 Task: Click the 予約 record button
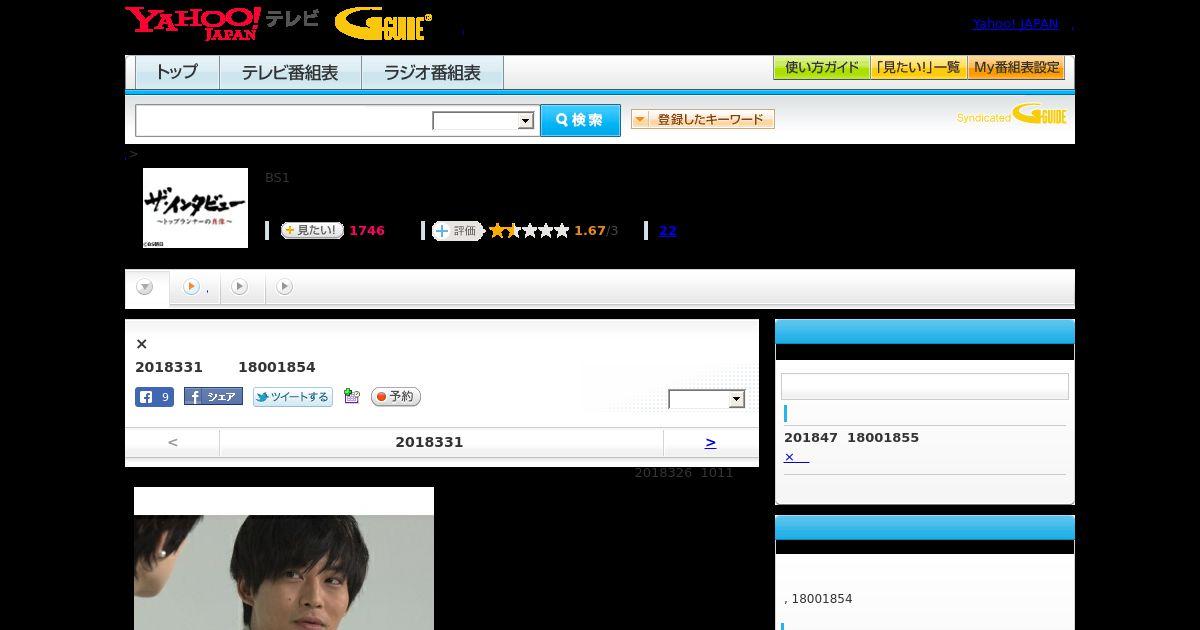pos(396,397)
